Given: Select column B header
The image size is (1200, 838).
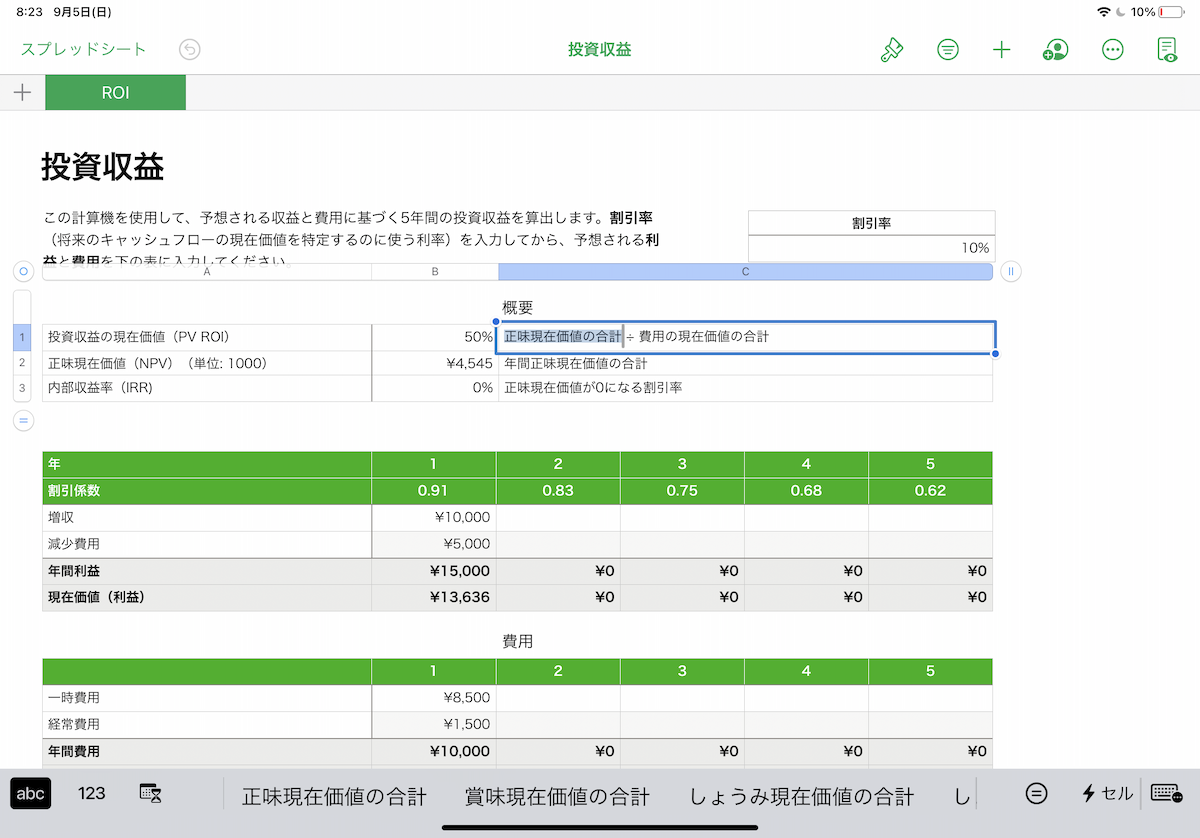Looking at the screenshot, I should [435, 272].
